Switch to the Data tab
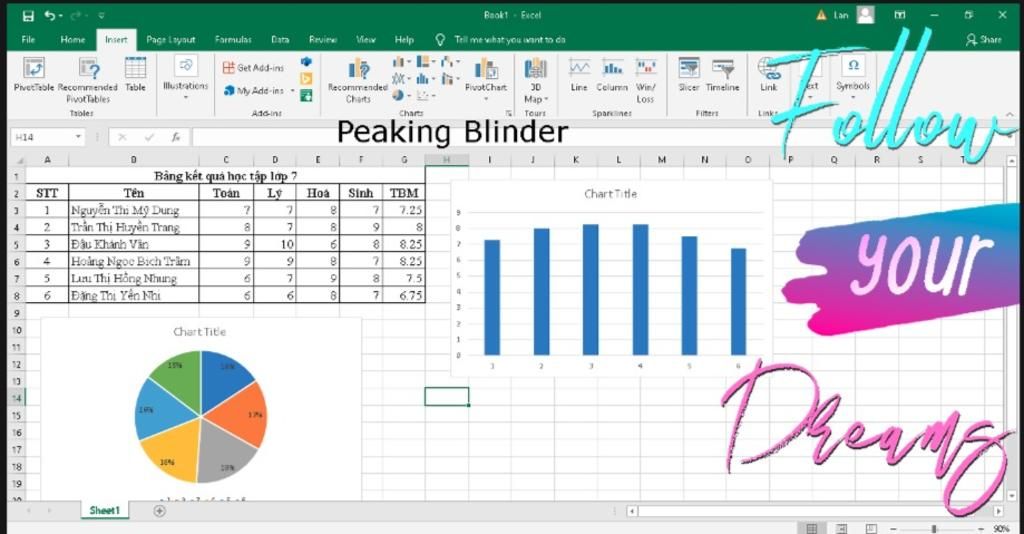The width and height of the screenshot is (1024, 534). pyautogui.click(x=280, y=39)
